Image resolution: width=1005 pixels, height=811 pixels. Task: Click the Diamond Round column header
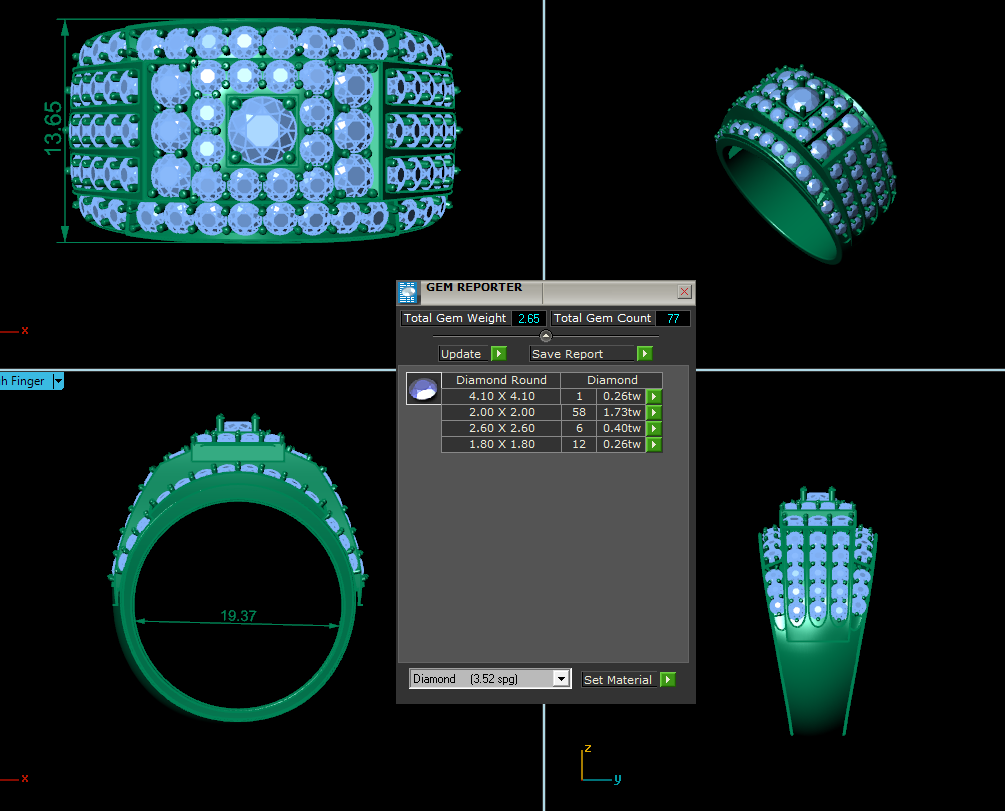(501, 380)
